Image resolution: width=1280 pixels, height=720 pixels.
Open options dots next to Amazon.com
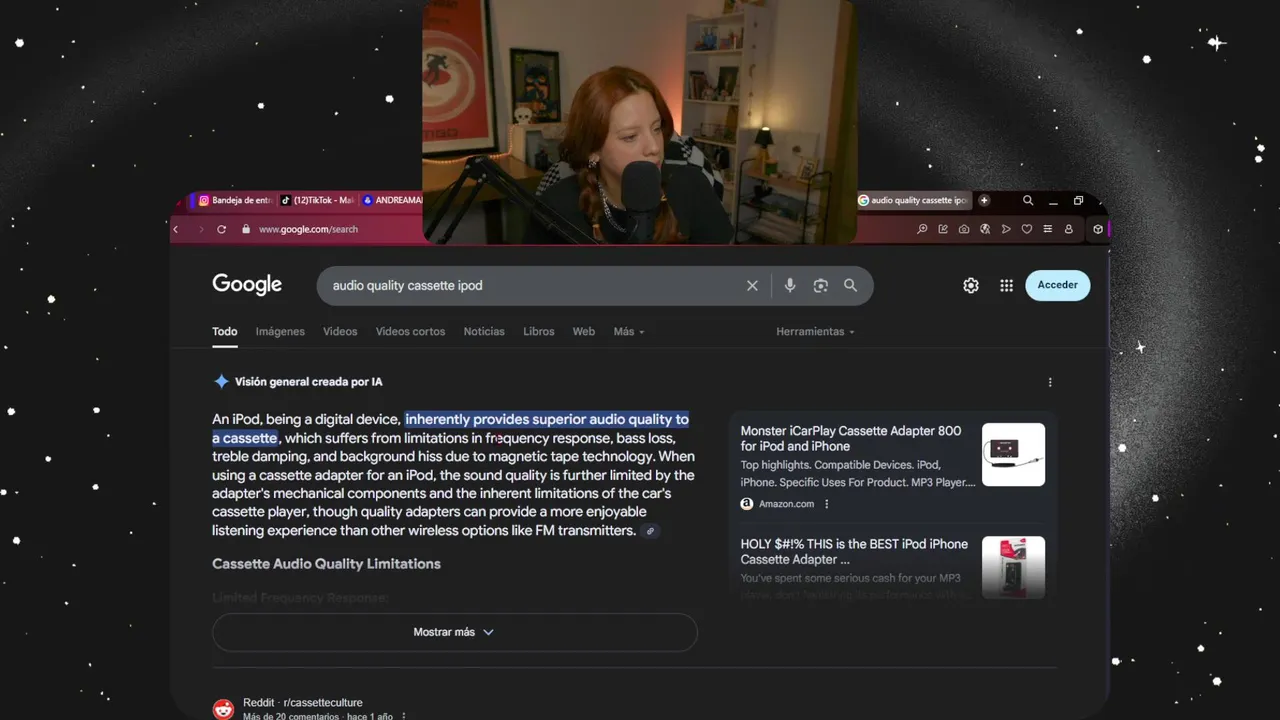[x=826, y=504]
